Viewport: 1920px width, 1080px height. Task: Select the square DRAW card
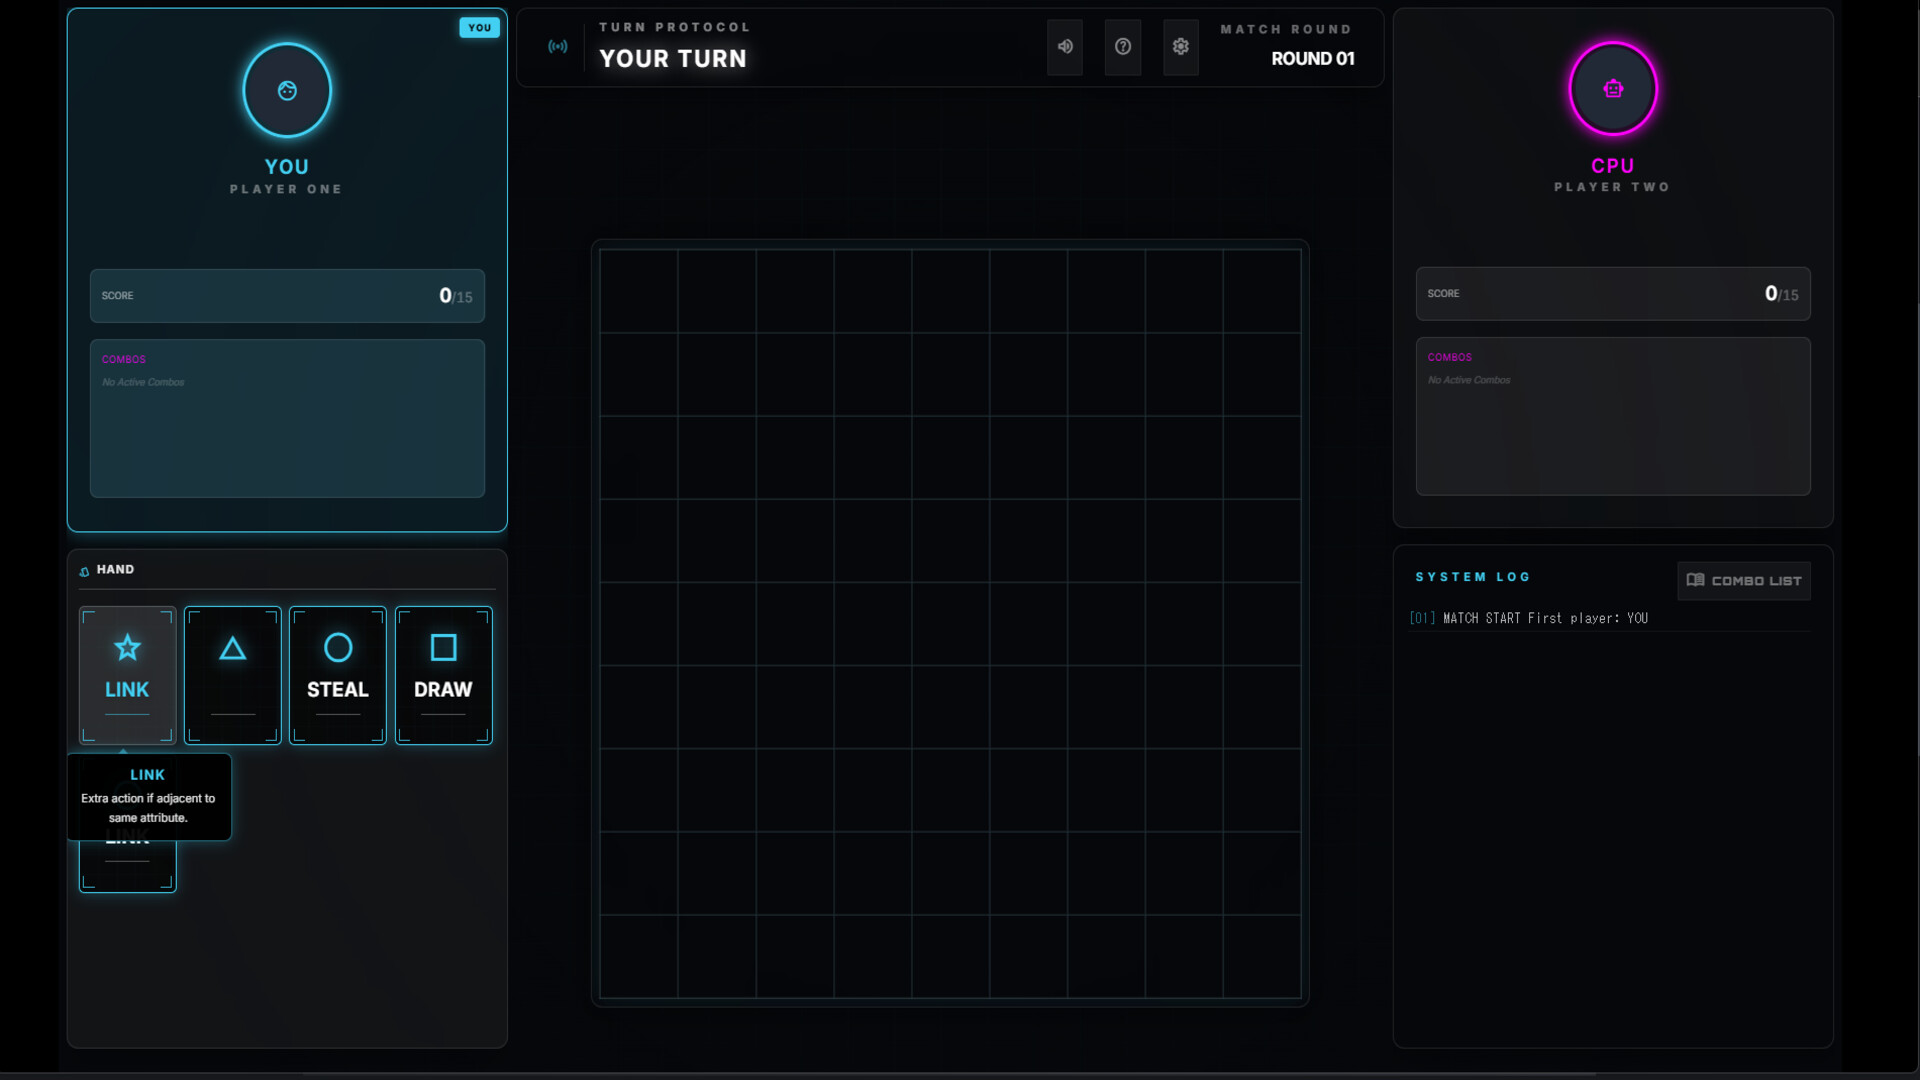(444, 675)
